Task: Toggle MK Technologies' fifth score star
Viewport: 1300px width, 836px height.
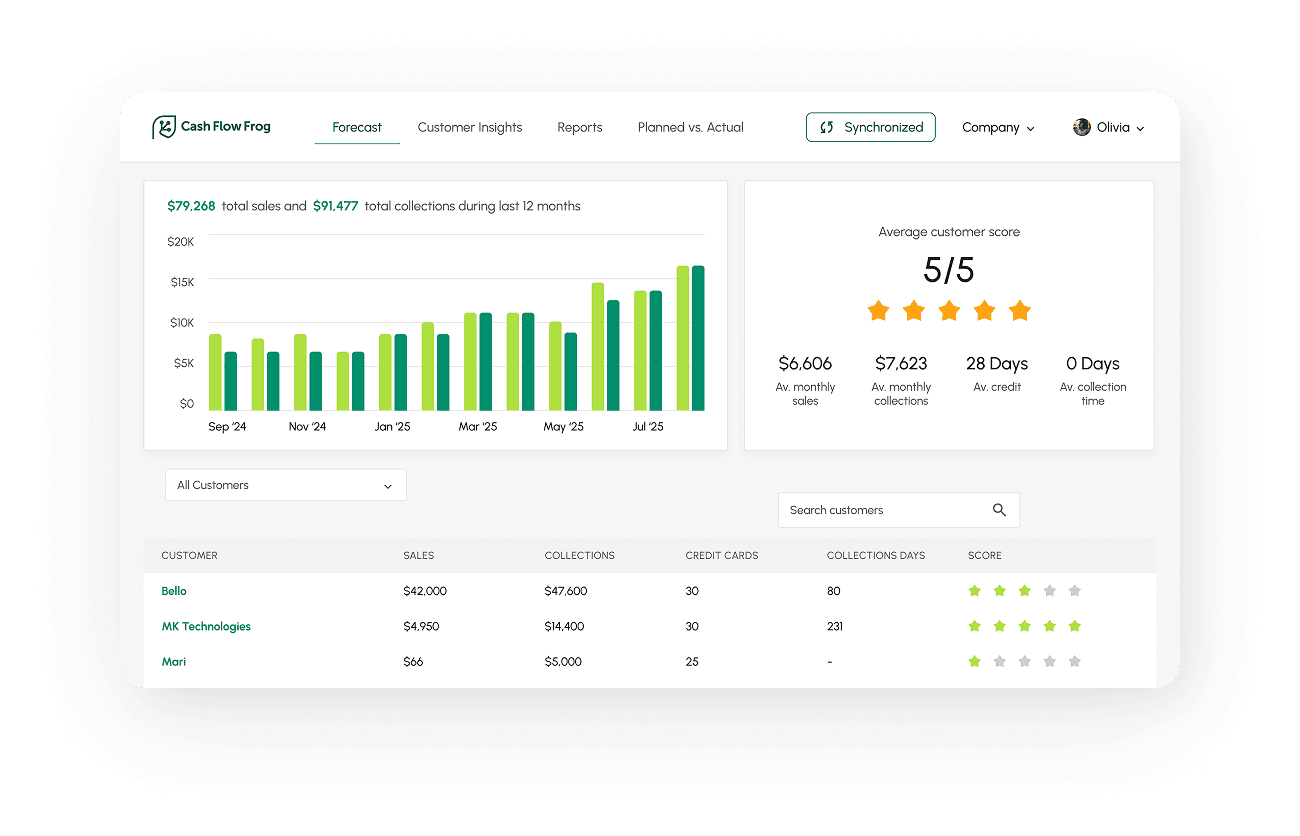Action: (x=1074, y=626)
